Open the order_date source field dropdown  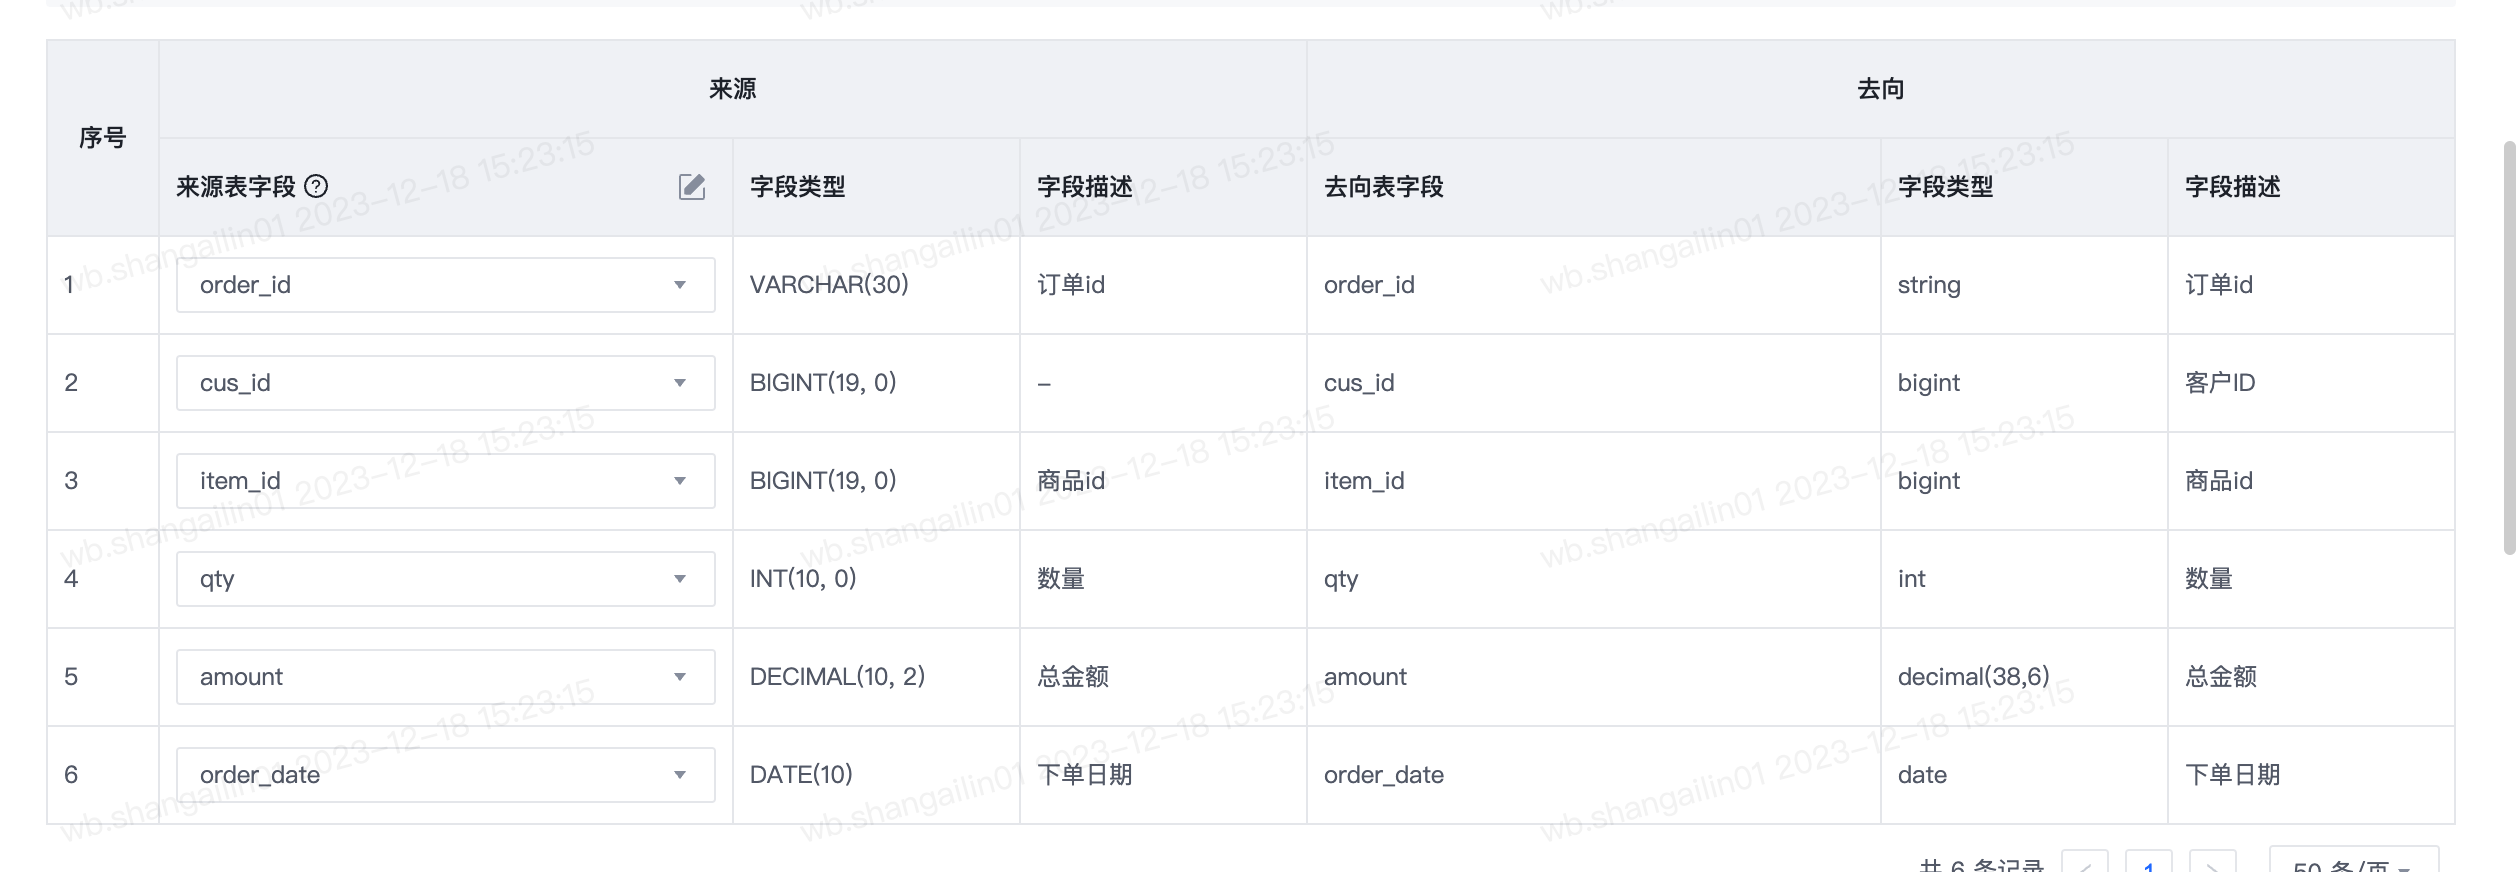point(446,775)
